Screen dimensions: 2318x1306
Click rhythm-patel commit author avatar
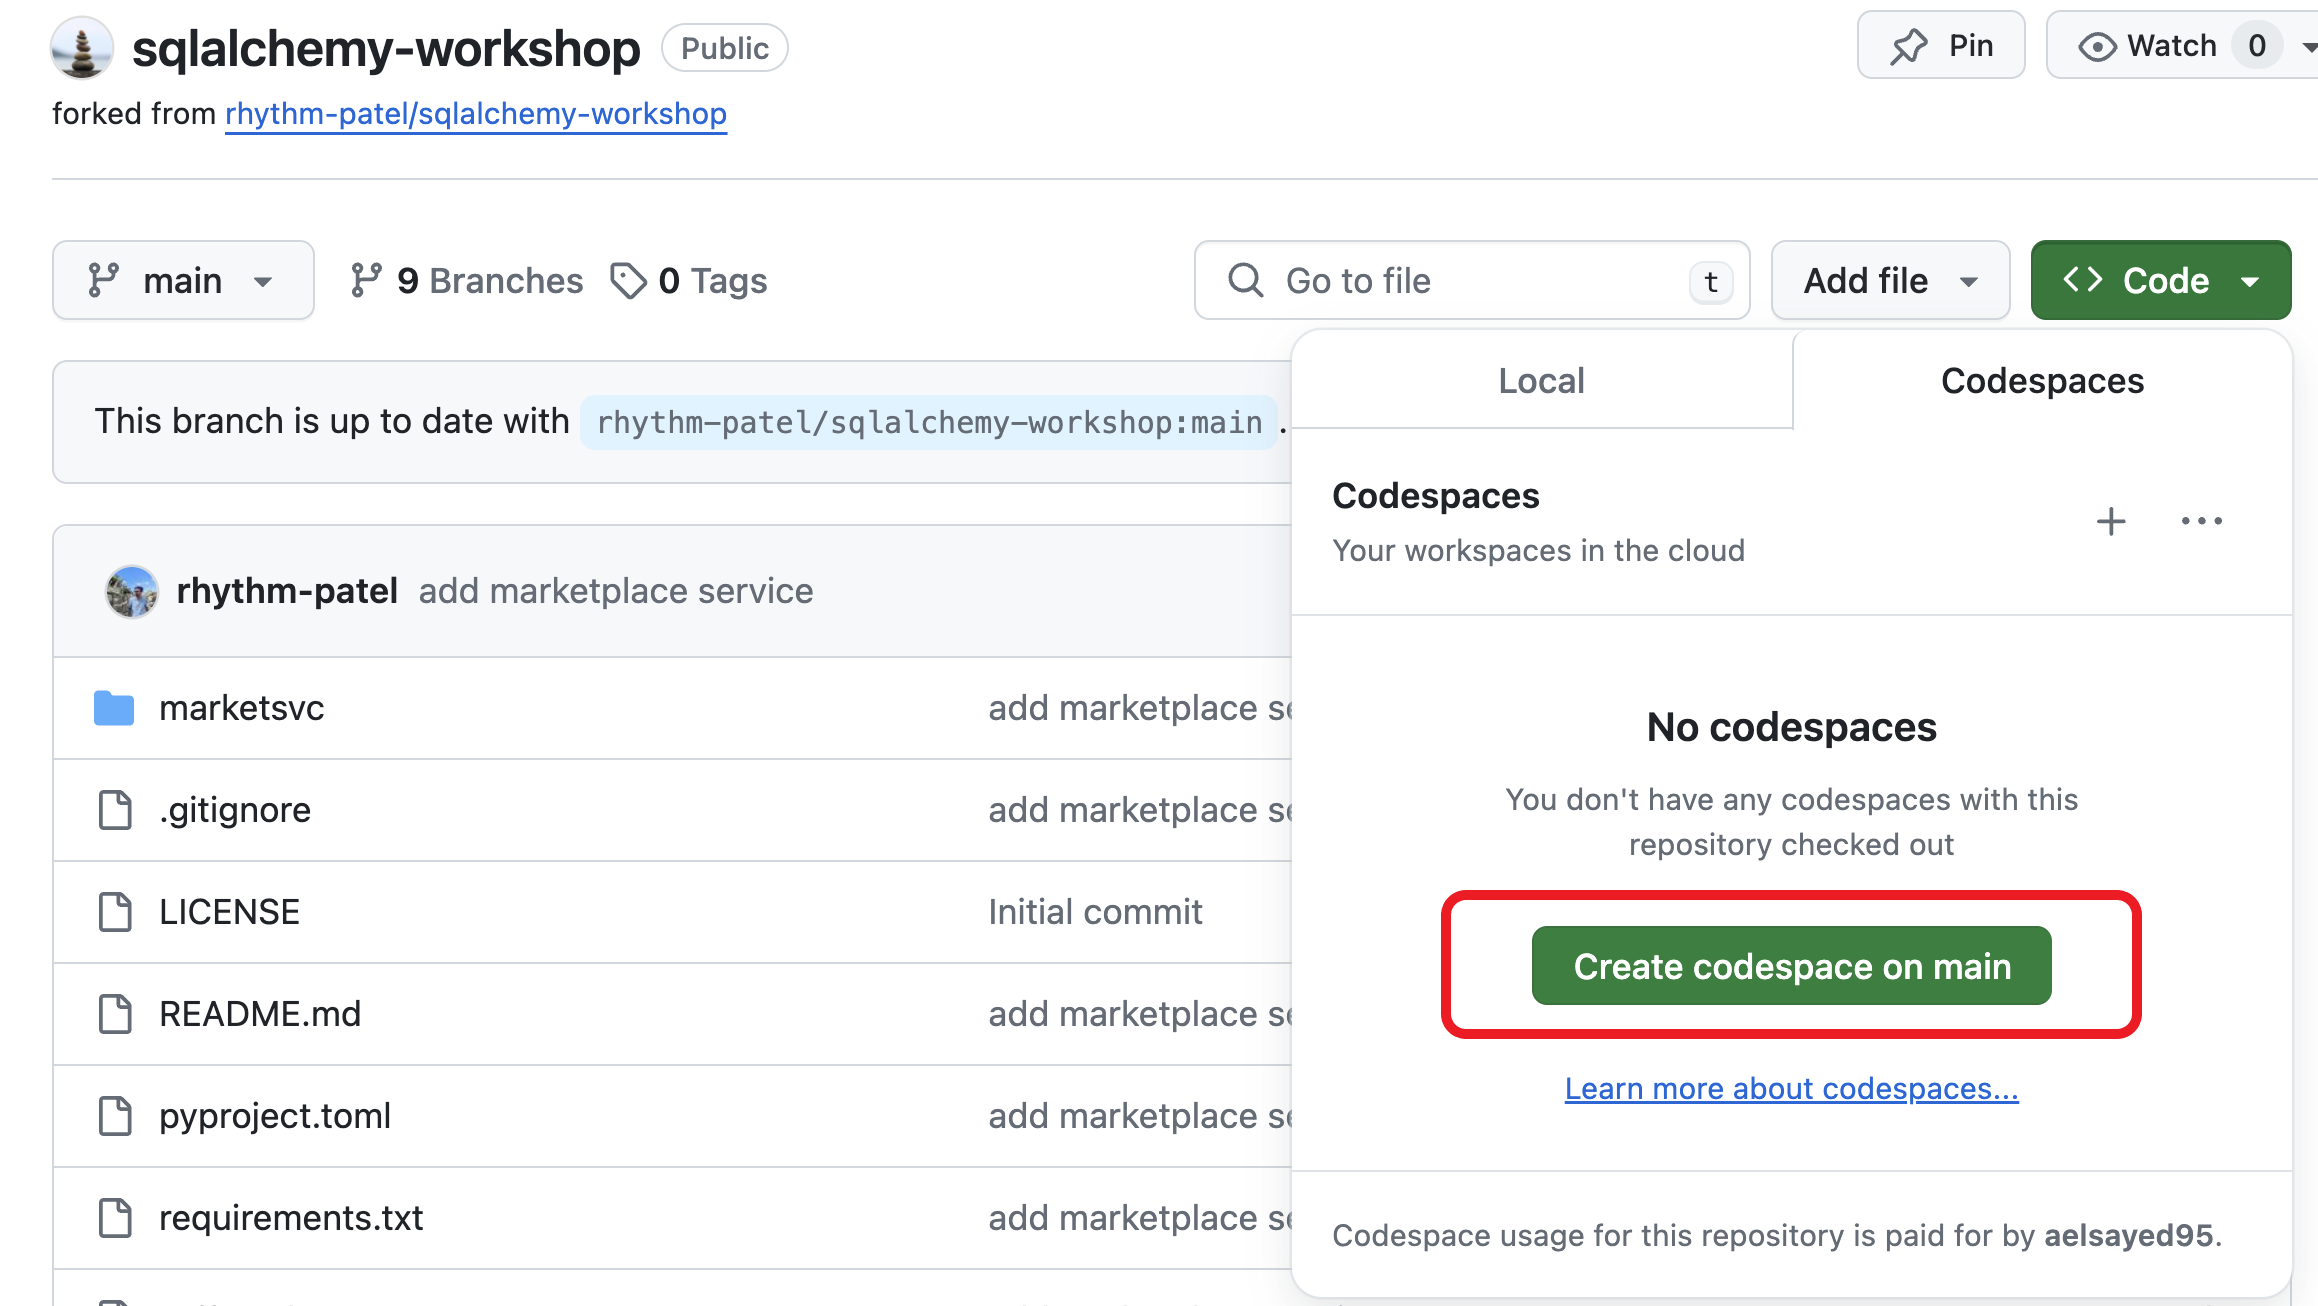(x=132, y=591)
